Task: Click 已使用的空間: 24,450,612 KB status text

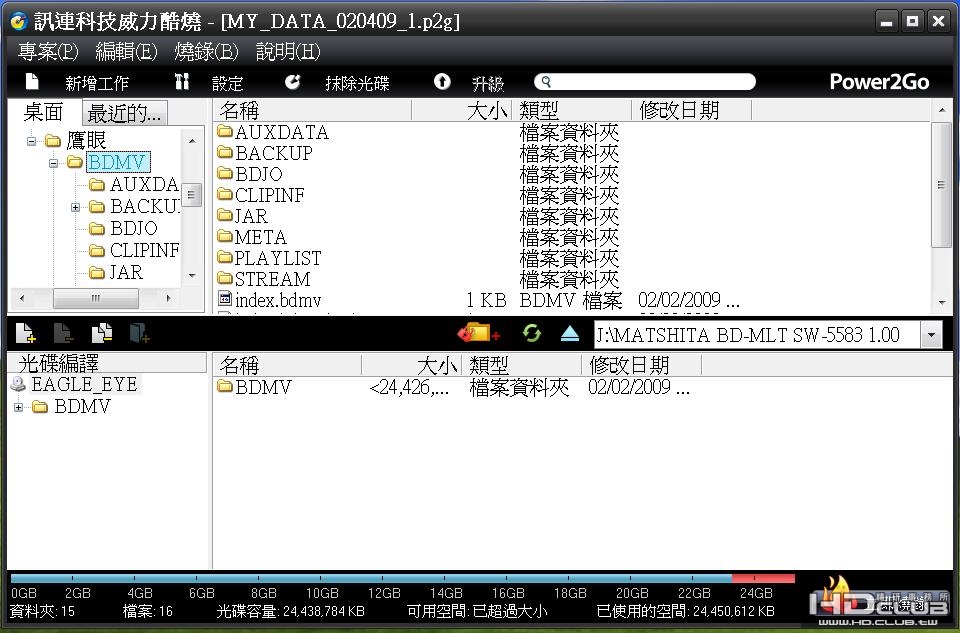Action: 685,611
